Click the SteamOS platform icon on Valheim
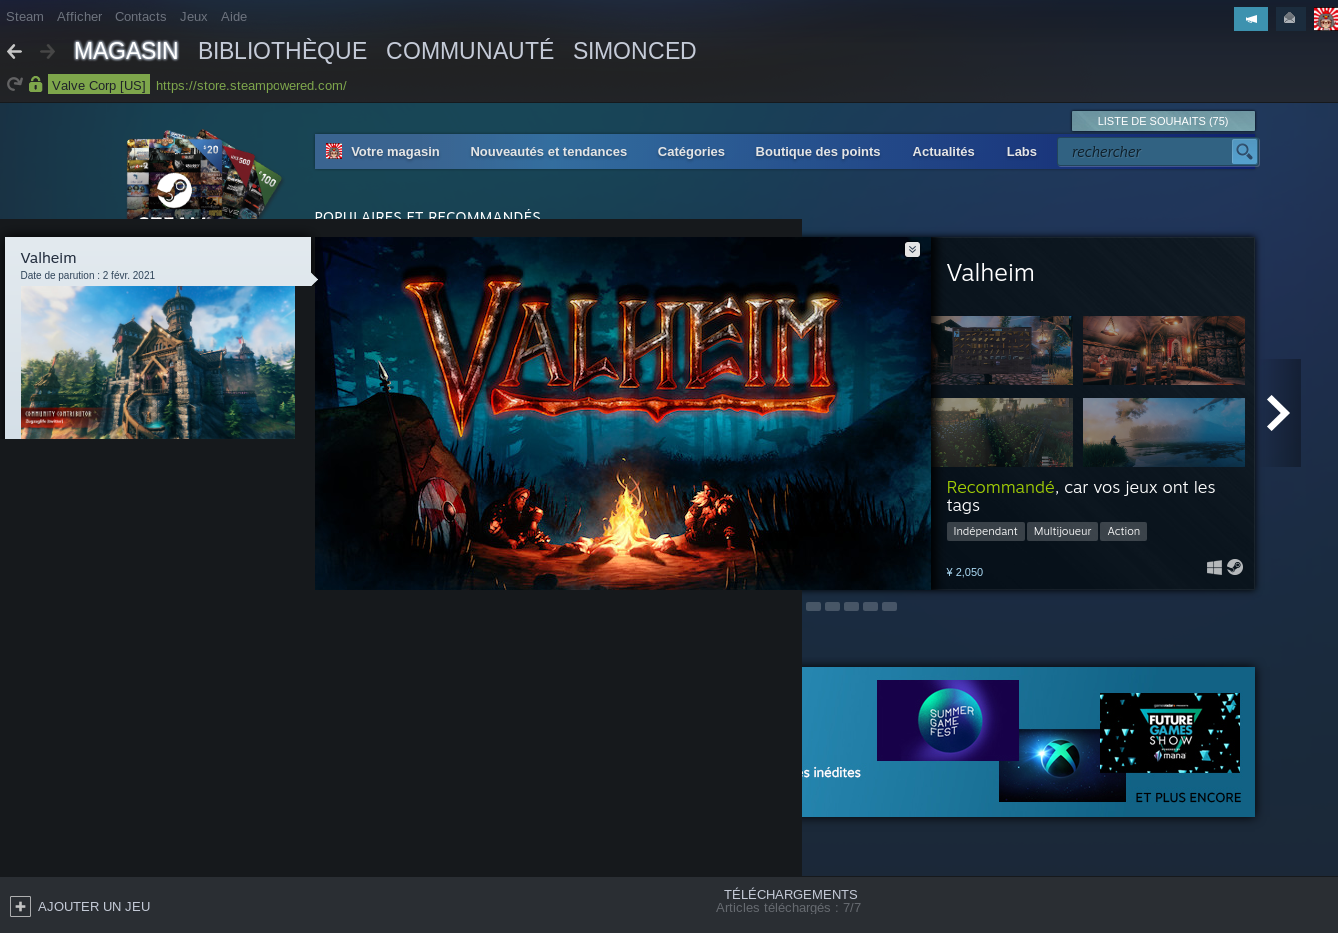 coord(1235,567)
